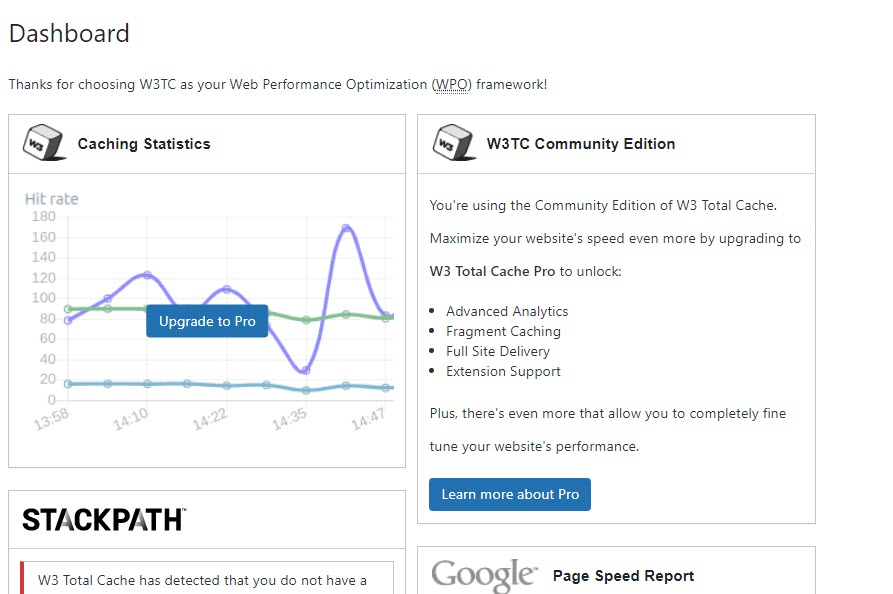Click the Advanced Analytics list item

click(x=507, y=312)
